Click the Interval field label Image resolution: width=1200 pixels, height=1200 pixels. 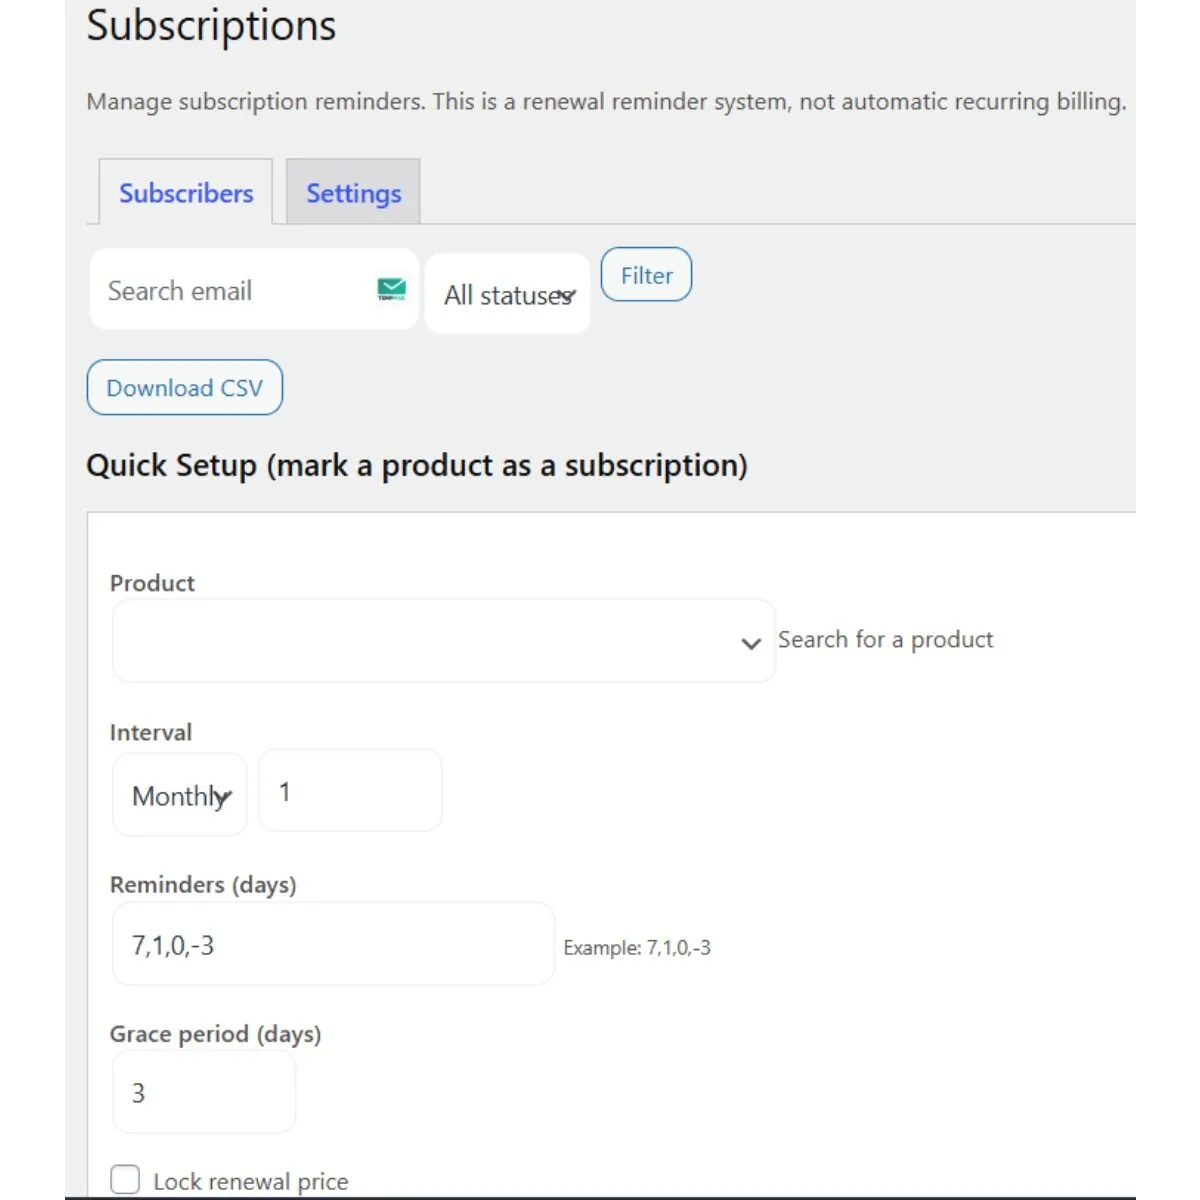(150, 732)
